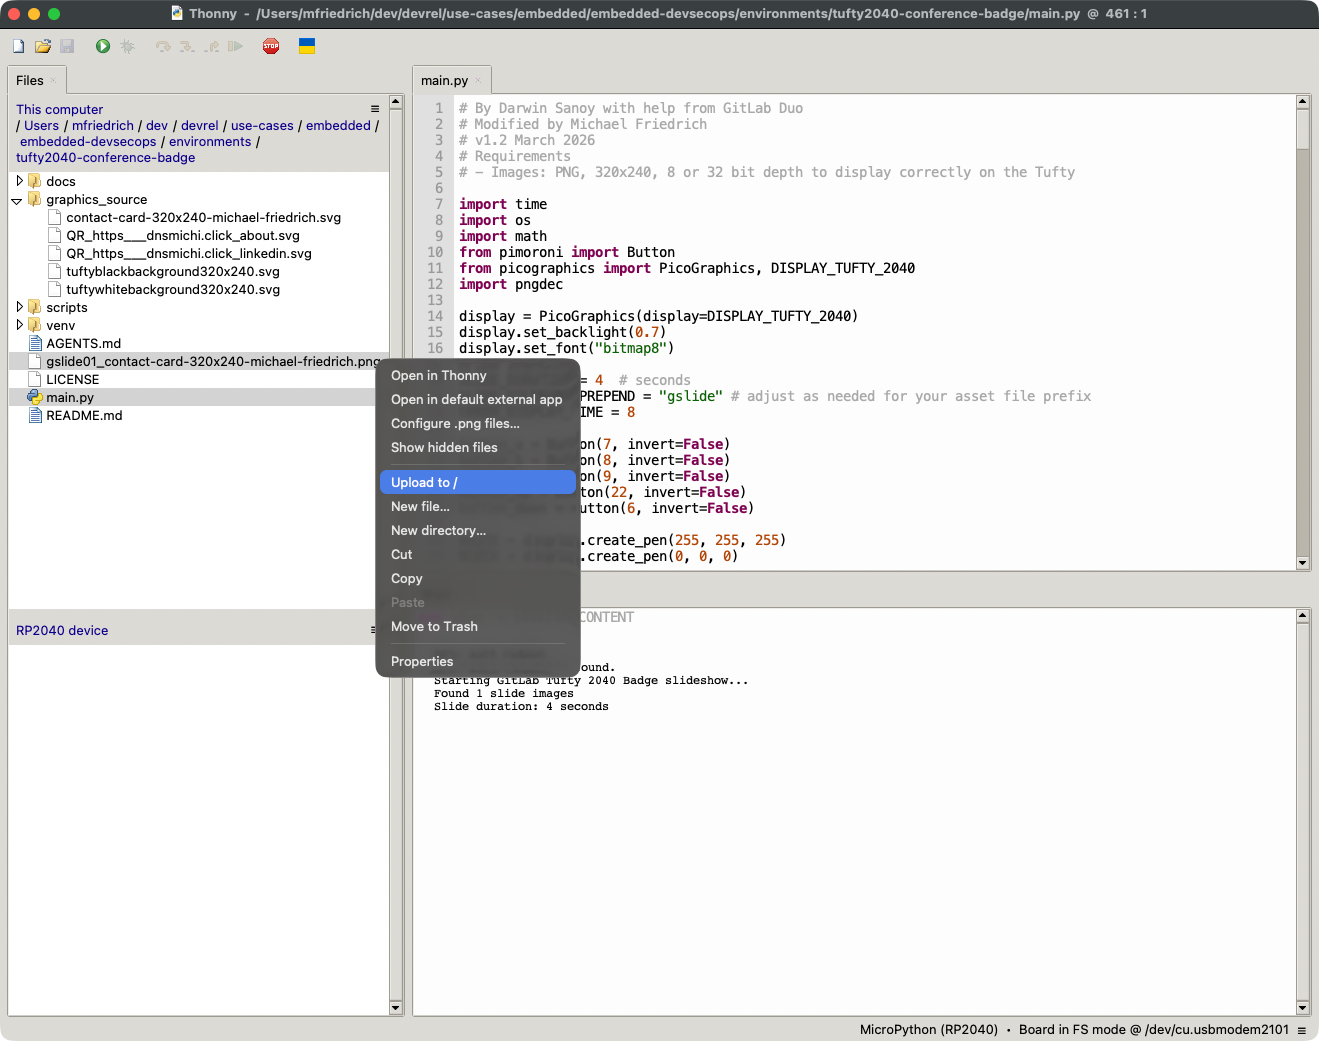
Task: Click the Debug current script bug icon
Action: [x=128, y=46]
